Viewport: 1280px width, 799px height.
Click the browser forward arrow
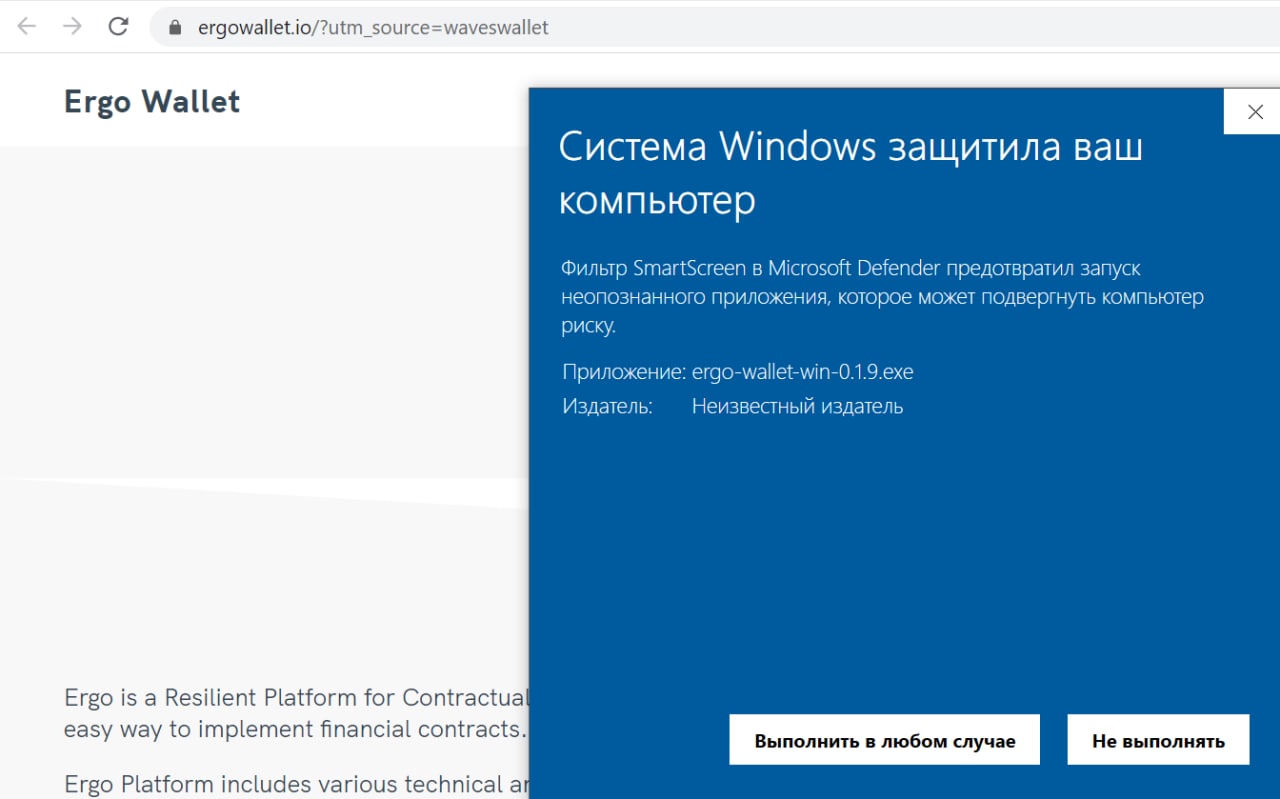point(72,27)
